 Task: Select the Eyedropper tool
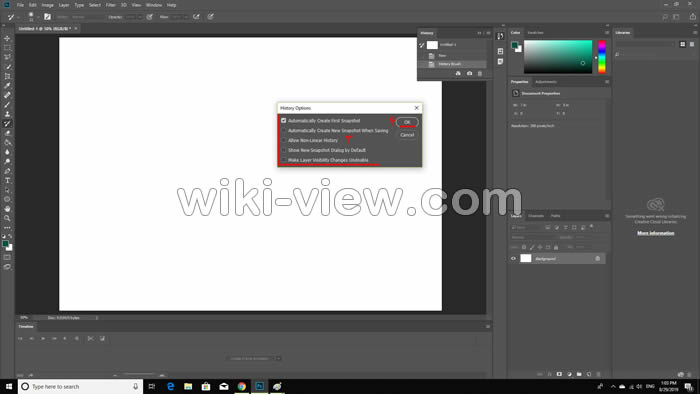pyautogui.click(x=7, y=86)
